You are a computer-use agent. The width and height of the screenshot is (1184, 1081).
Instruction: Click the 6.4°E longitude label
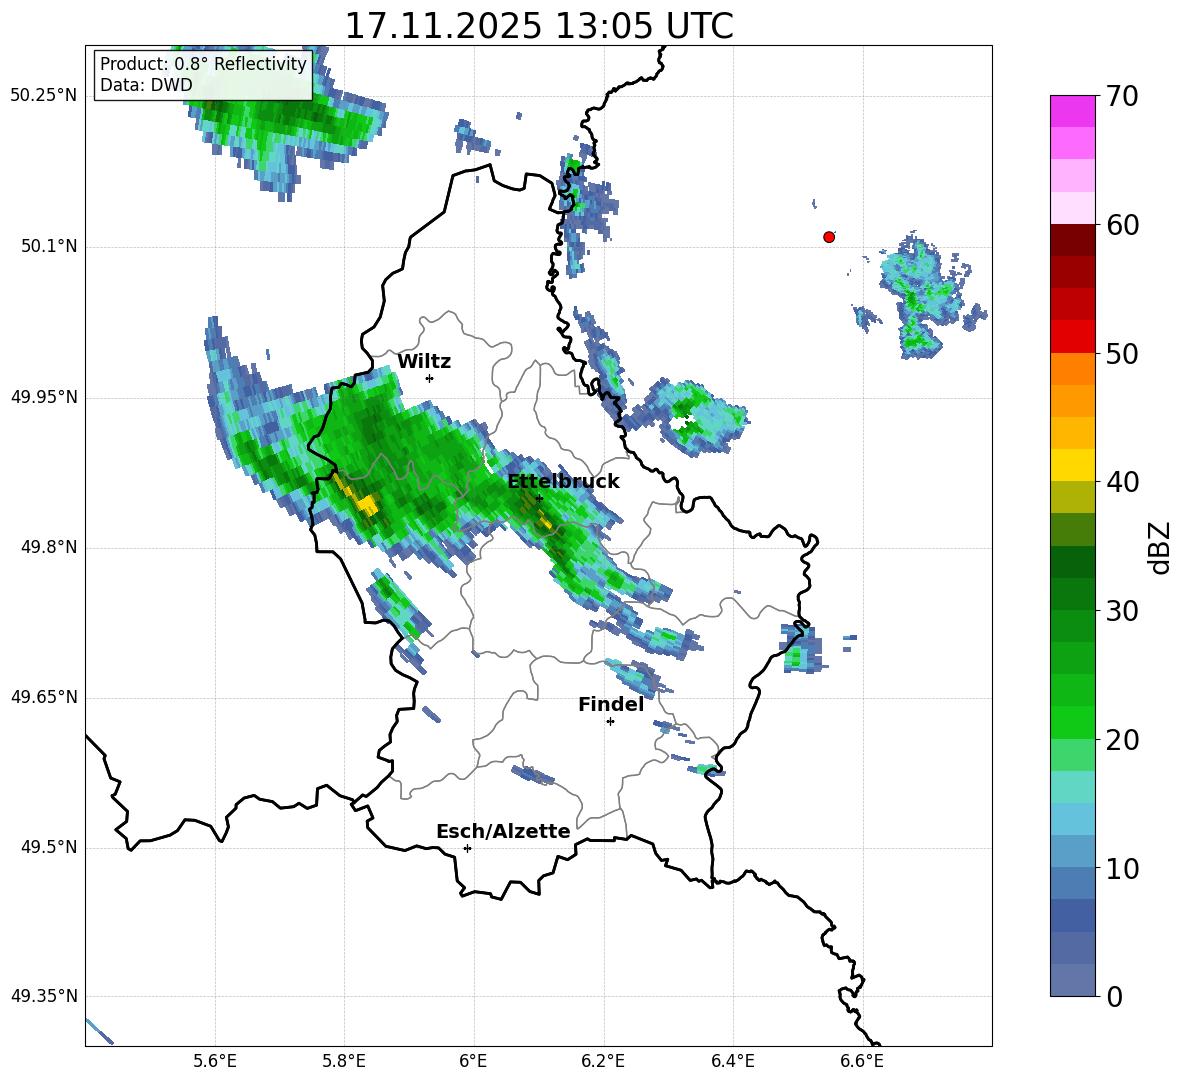tap(732, 1062)
